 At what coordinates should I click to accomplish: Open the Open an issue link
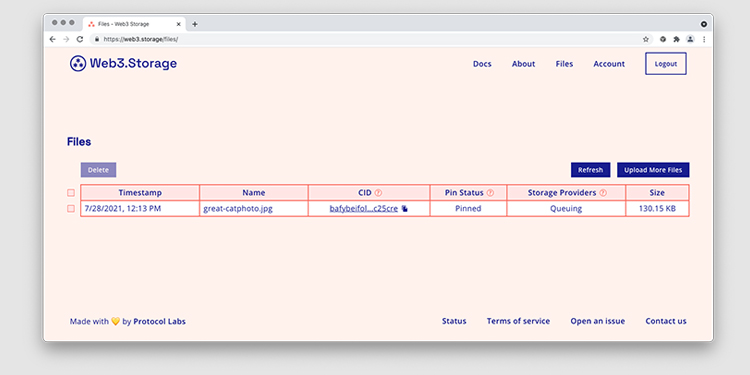click(597, 321)
